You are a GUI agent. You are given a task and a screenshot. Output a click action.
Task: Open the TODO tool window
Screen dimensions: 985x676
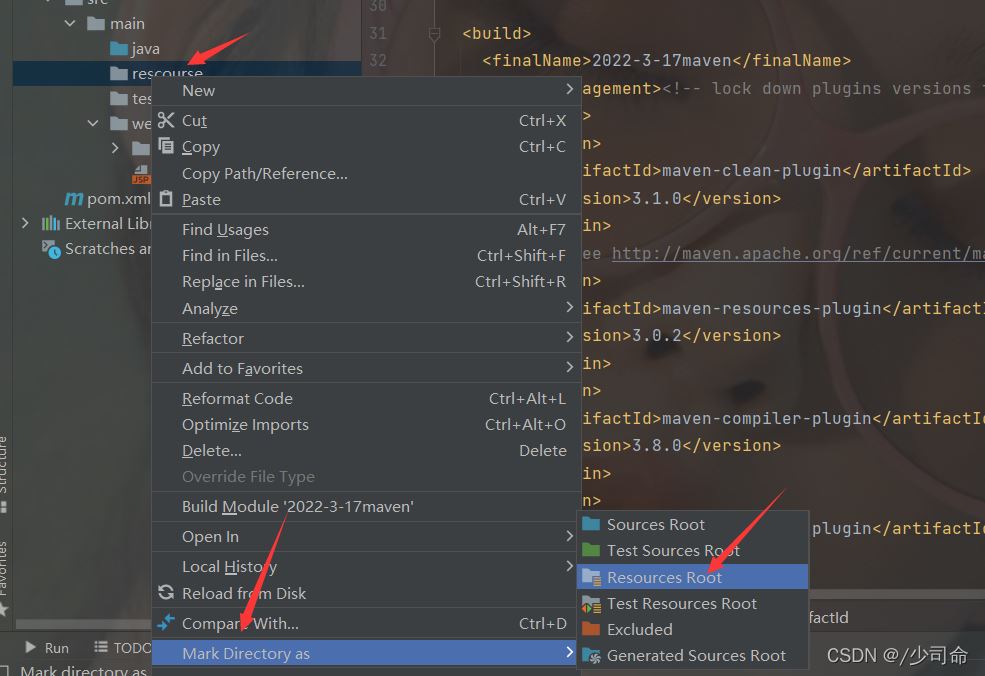pos(122,647)
